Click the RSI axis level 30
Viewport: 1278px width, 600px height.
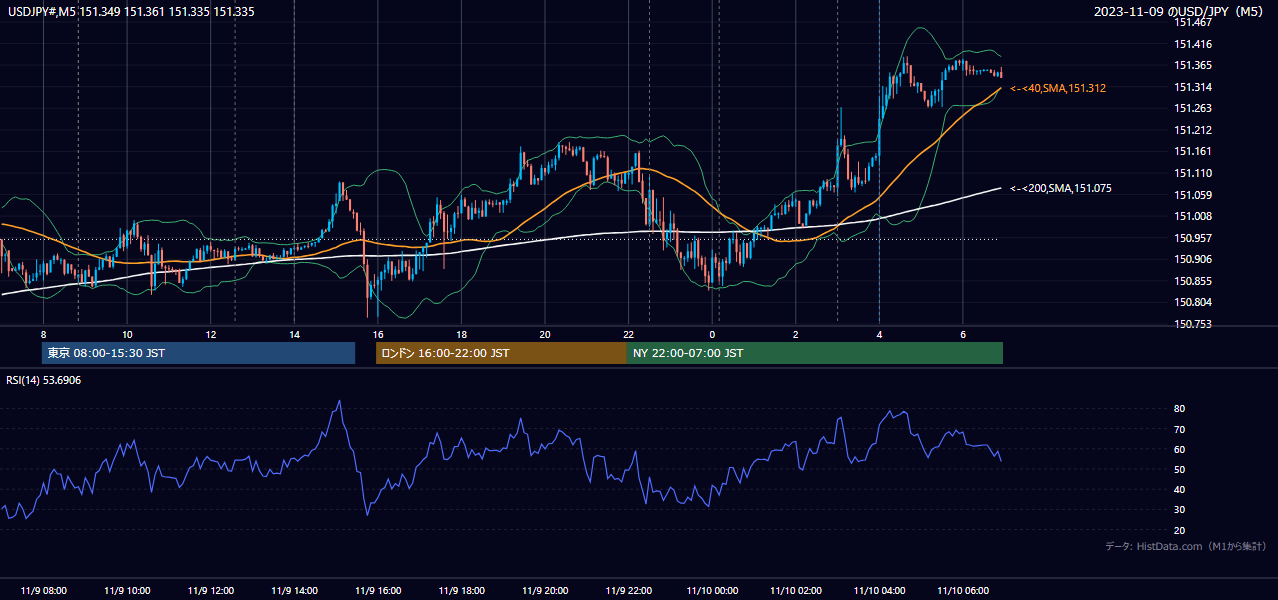coord(1180,510)
